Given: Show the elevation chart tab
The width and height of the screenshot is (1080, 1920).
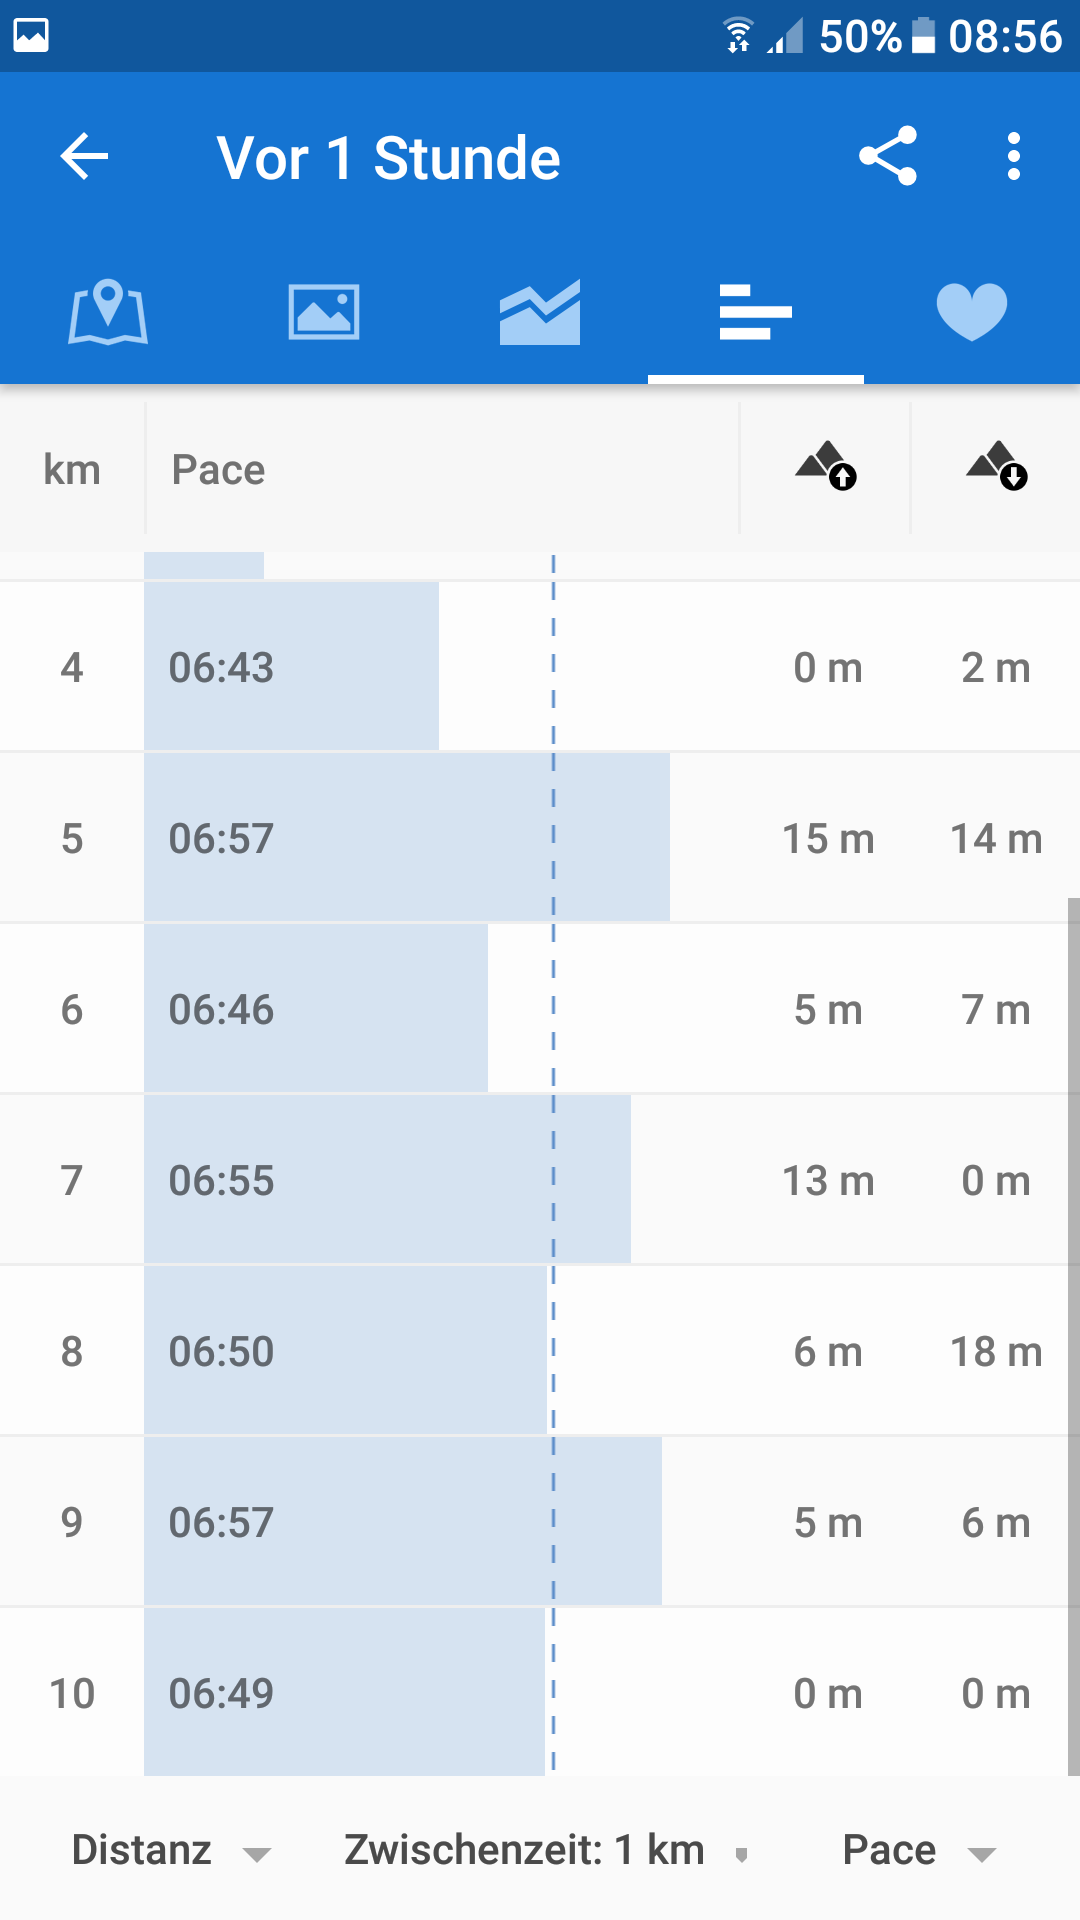Looking at the screenshot, I should 540,312.
